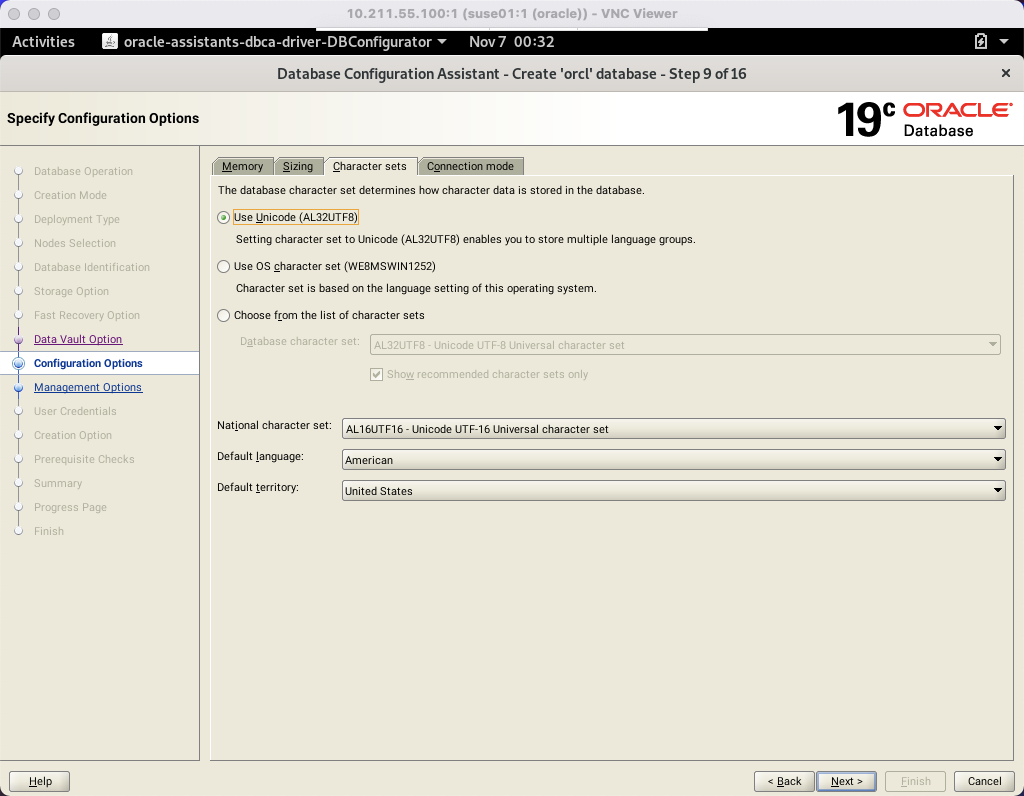1024x796 pixels.
Task: Click the Data Vault Option step bullet icon
Action: [x=18, y=340]
